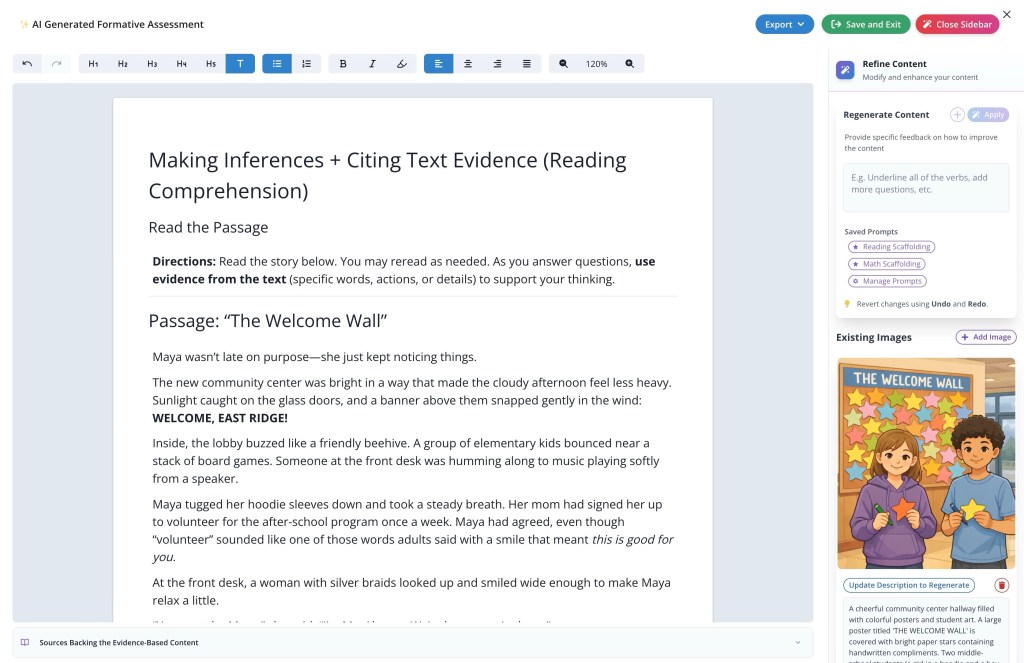Apply Heading 2 style

coord(123,63)
